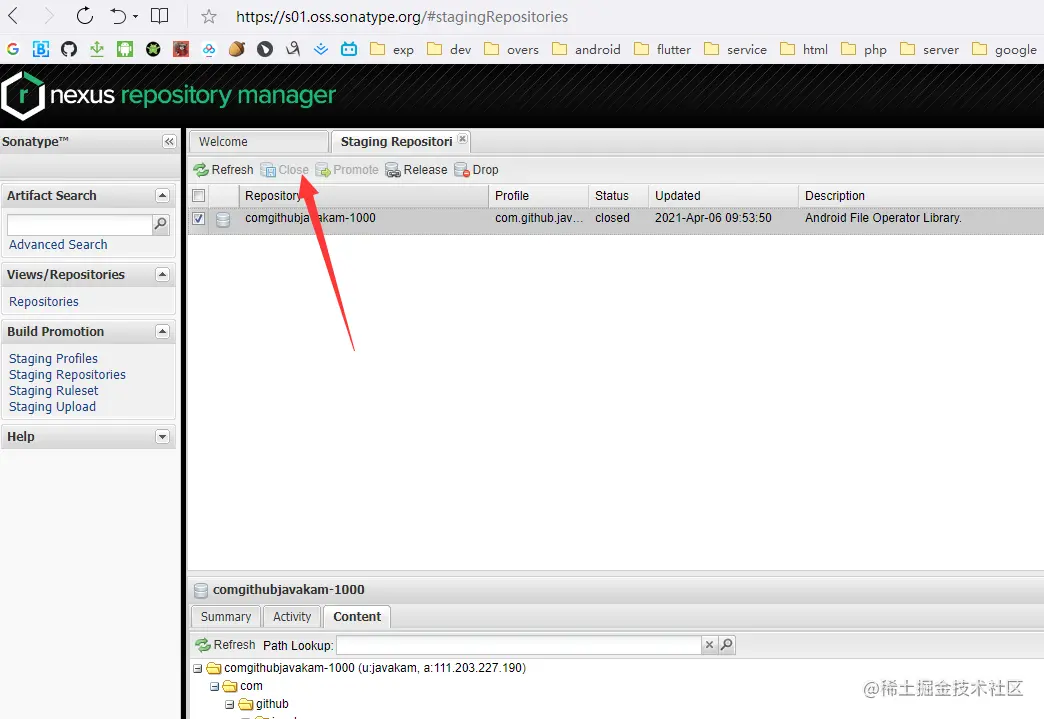Open the android bookmarks folder
This screenshot has width=1044, height=719.
click(x=587, y=49)
